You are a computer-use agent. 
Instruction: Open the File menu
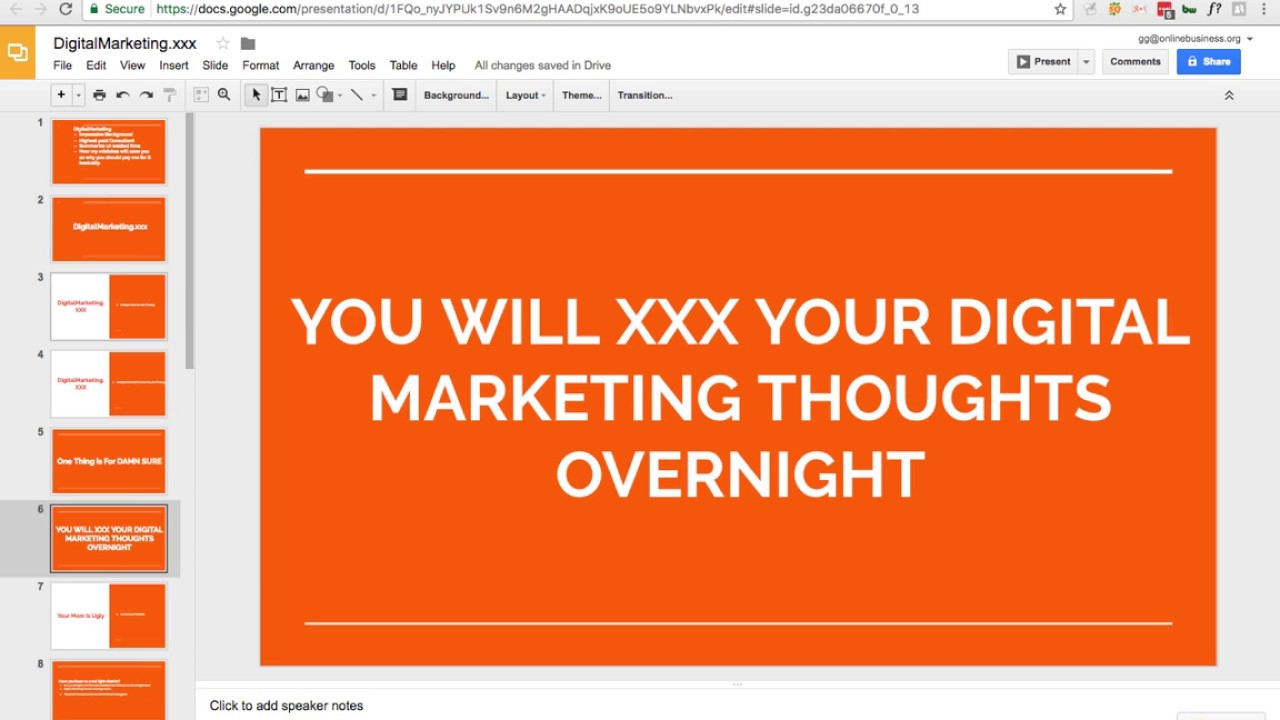pos(62,65)
